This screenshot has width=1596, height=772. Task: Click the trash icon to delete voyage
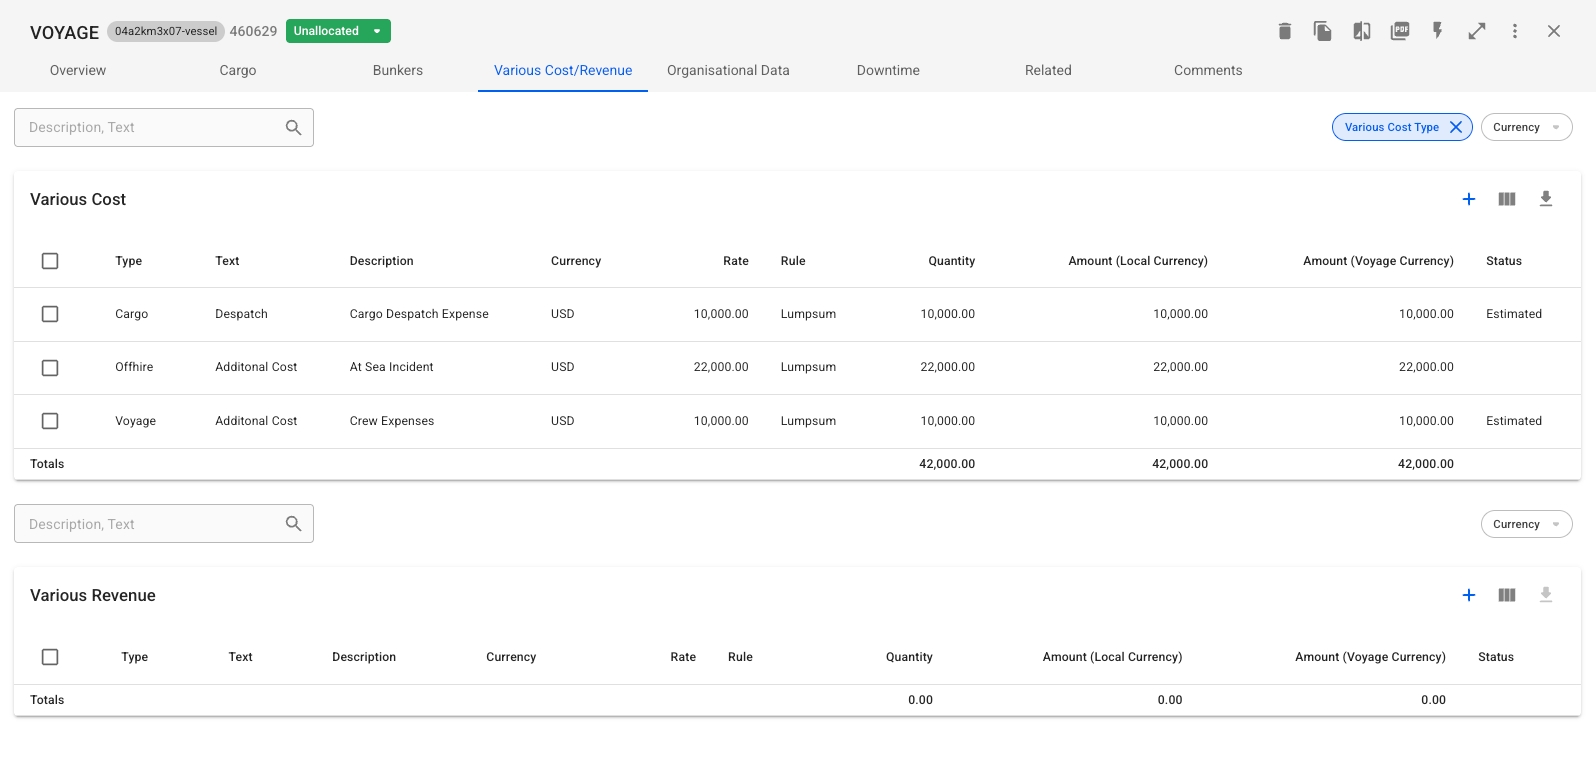(1285, 31)
